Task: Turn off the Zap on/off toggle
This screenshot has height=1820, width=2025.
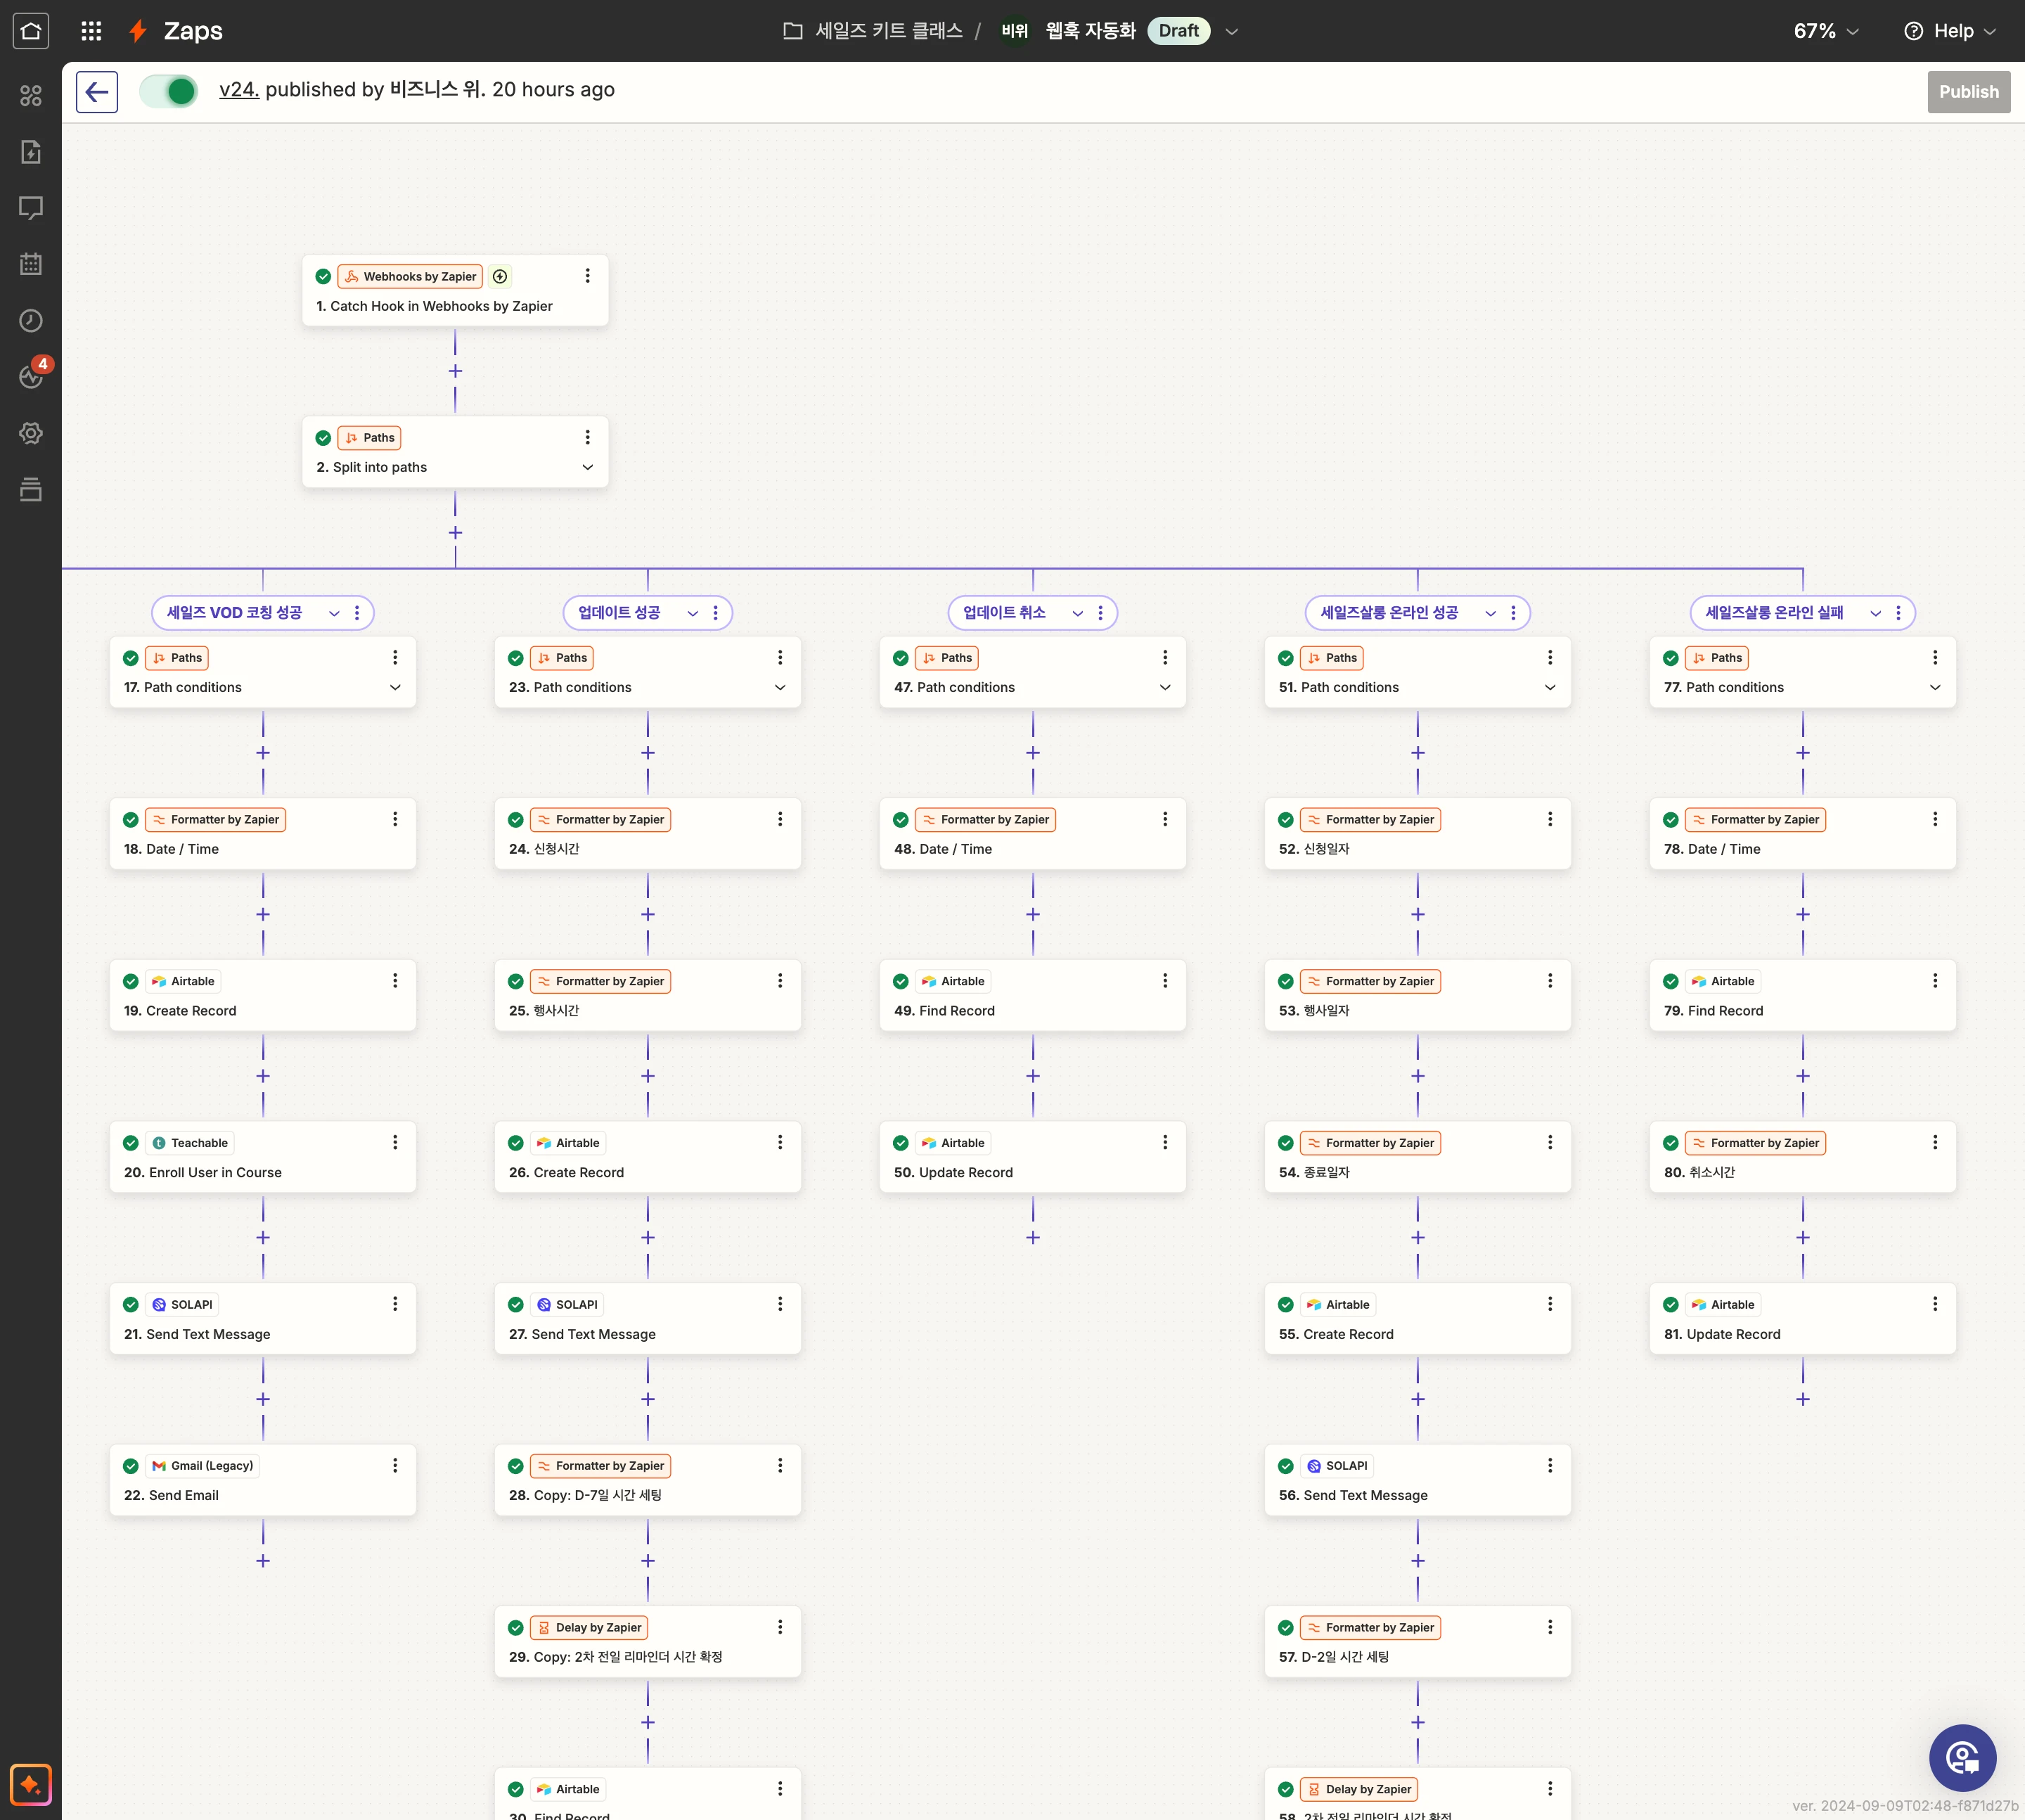Action: [x=168, y=92]
